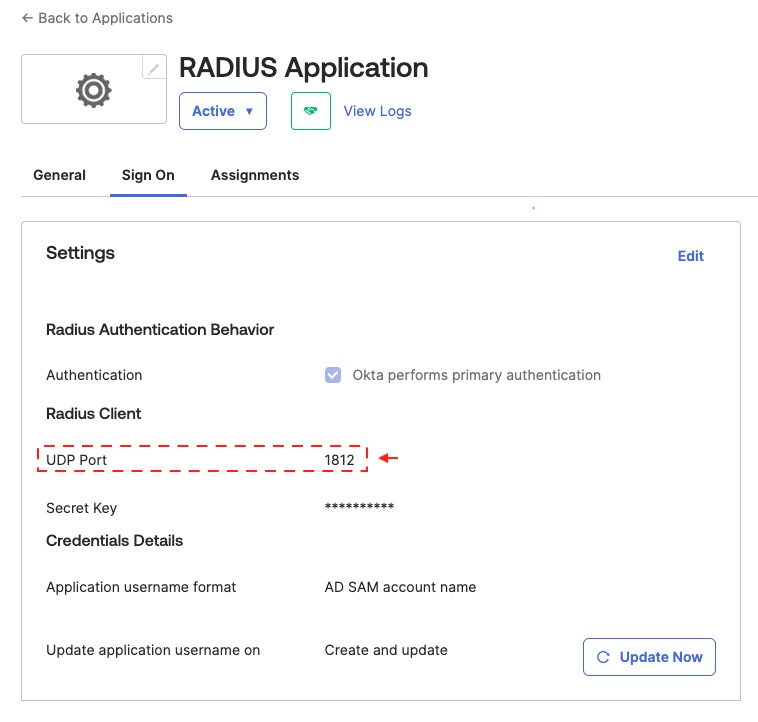
Task: Edit the application logo pencil icon
Action: 154,69
